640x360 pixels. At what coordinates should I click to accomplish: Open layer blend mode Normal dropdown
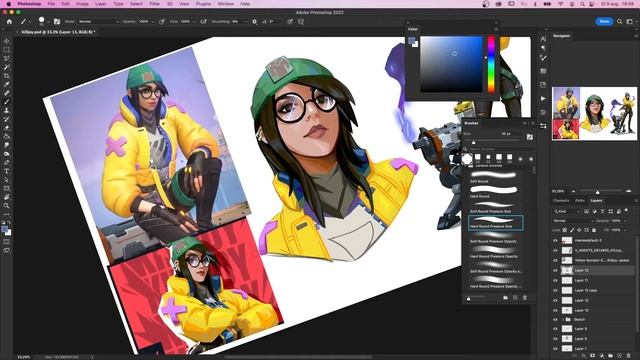tap(573, 221)
